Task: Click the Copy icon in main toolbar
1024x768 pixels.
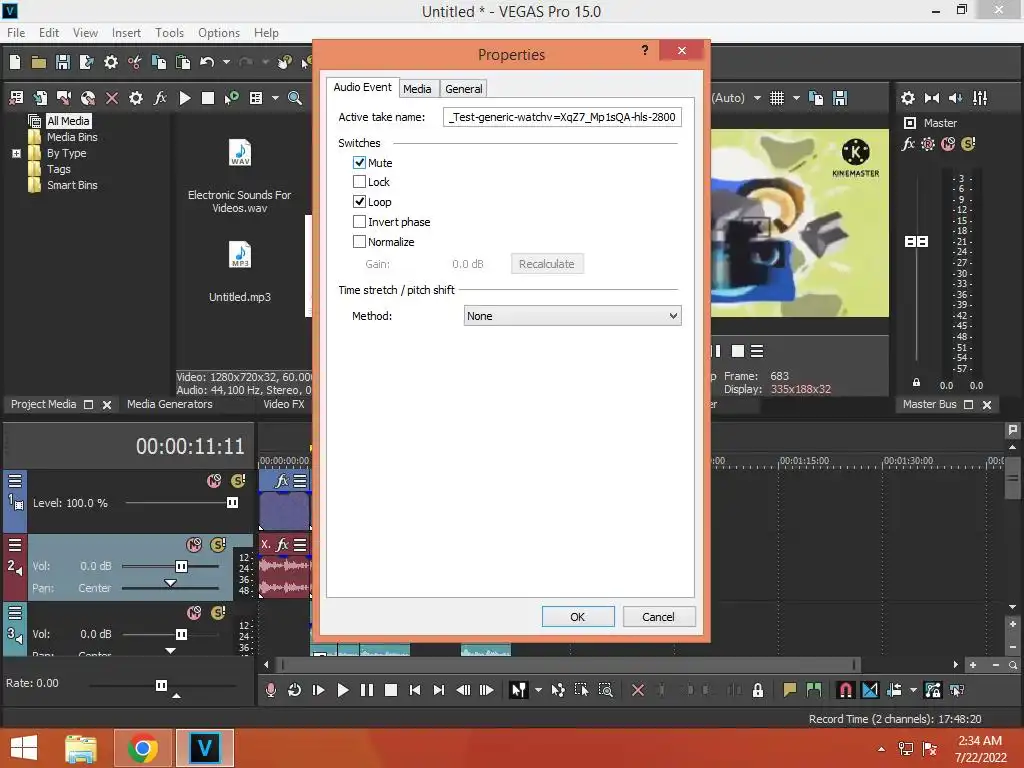Action: (x=159, y=62)
